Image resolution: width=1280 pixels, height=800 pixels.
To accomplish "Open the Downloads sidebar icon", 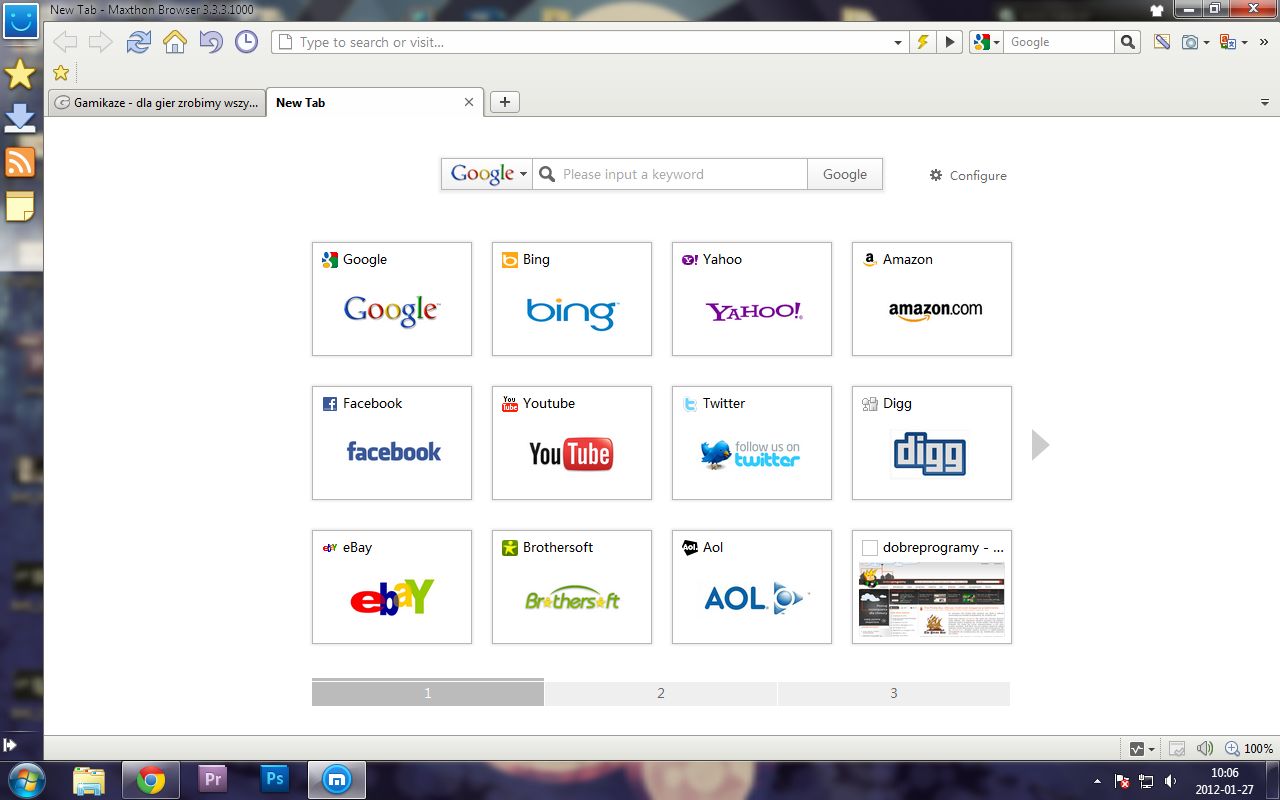I will pos(20,118).
